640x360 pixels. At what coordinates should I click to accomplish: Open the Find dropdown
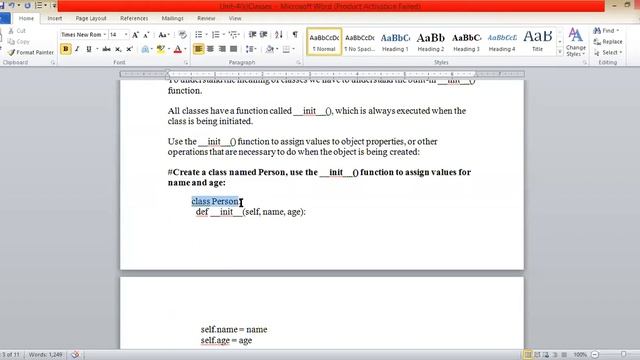(618, 31)
